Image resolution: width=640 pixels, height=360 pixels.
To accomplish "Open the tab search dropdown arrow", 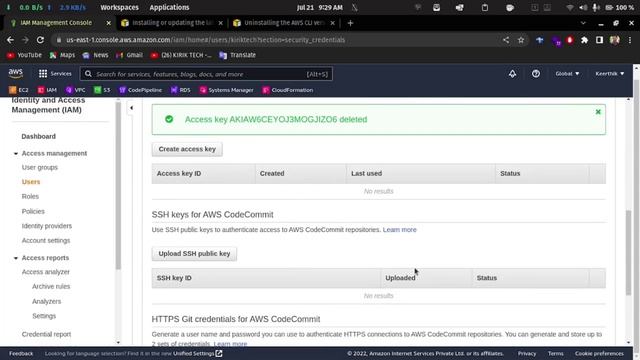I will click(583, 23).
